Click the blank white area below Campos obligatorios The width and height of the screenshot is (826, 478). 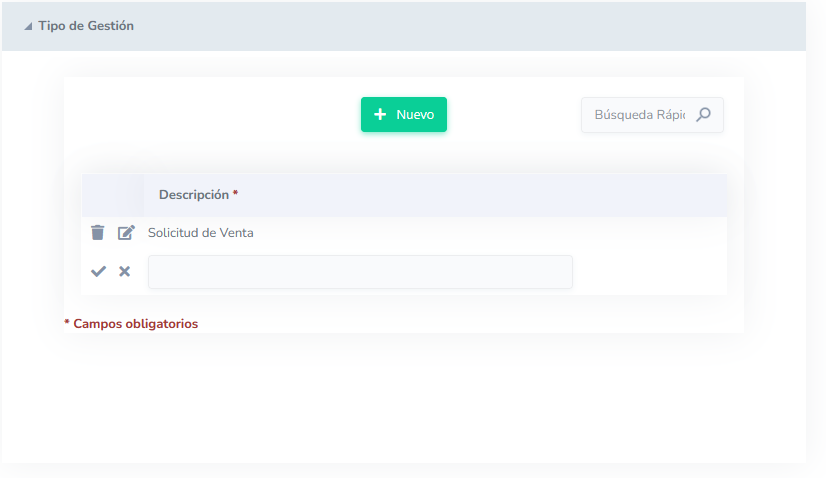(x=400, y=400)
